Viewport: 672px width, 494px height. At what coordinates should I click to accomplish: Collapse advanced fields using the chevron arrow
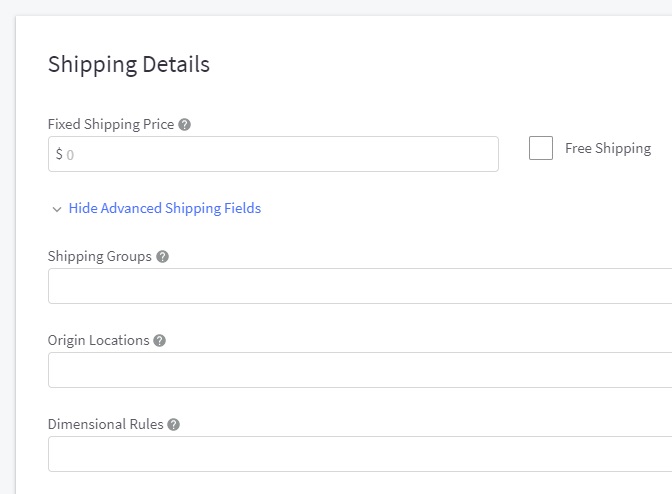click(x=57, y=209)
